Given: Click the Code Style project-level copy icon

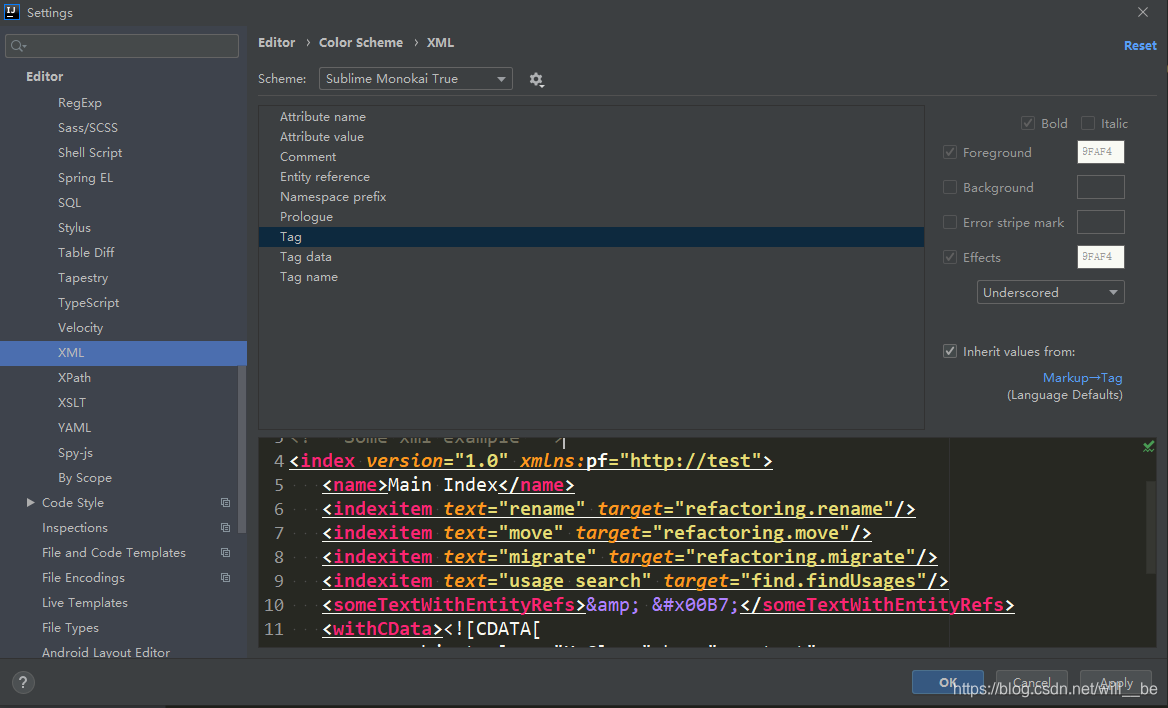Looking at the screenshot, I should click(225, 503).
